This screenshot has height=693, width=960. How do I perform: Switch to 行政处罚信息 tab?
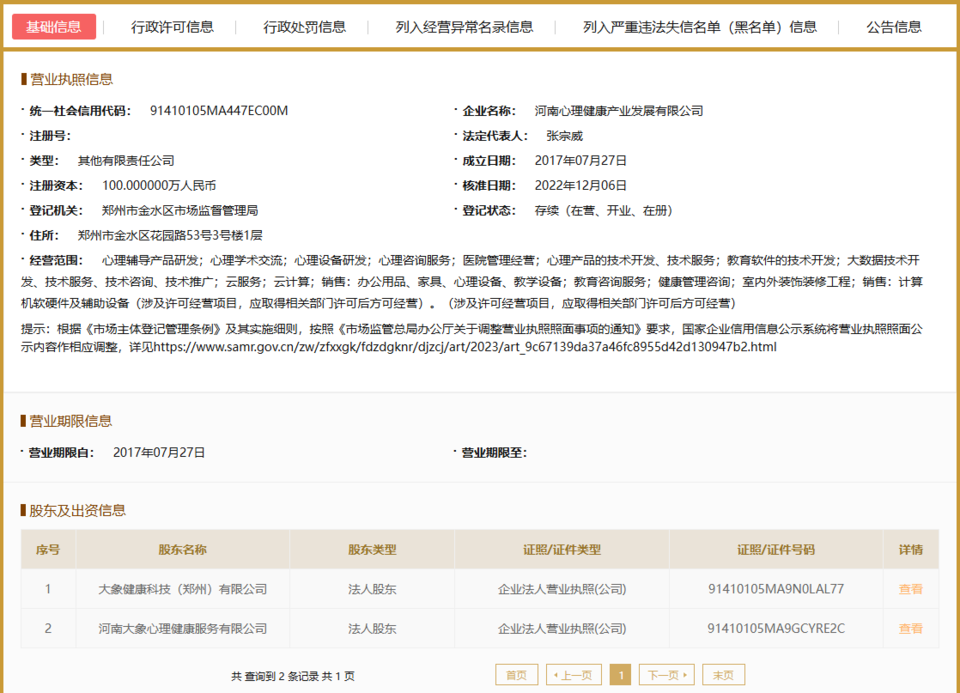[x=305, y=27]
